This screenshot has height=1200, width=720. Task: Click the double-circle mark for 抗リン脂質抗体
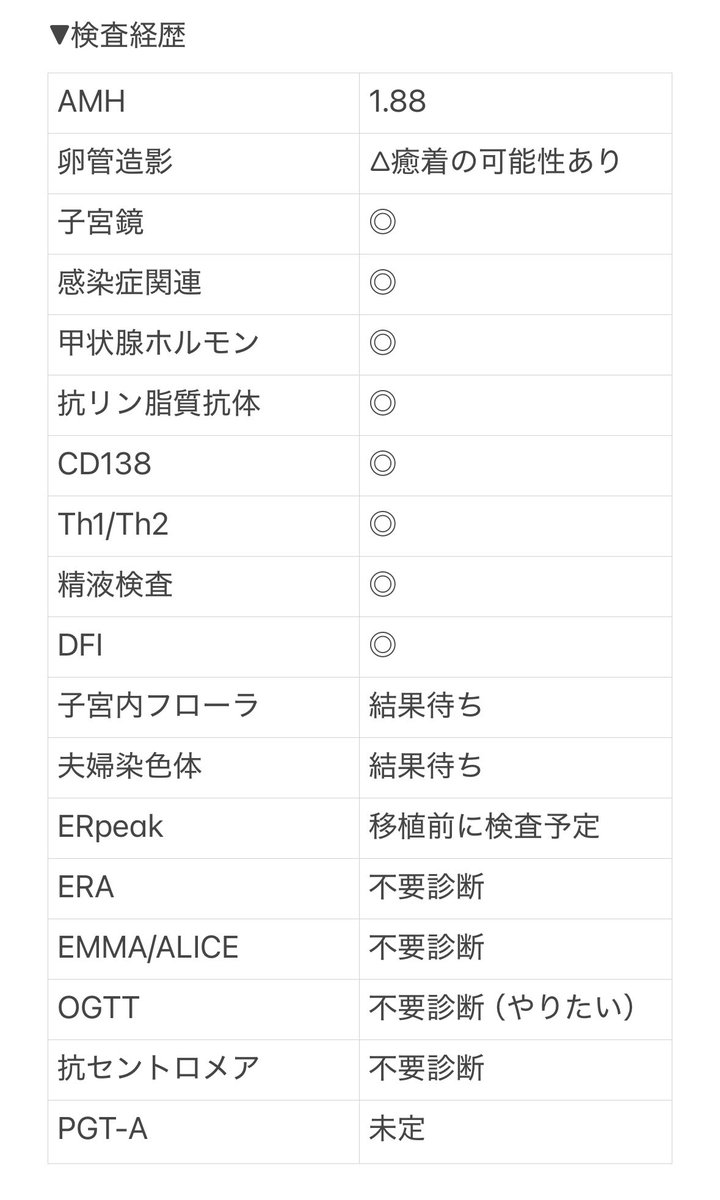click(x=383, y=403)
